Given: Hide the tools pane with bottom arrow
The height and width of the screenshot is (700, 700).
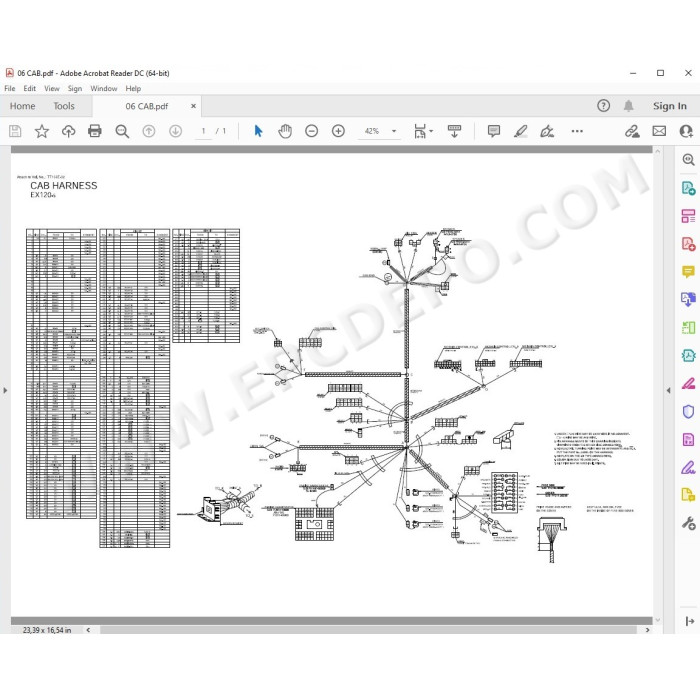Looking at the screenshot, I should tap(689, 621).
